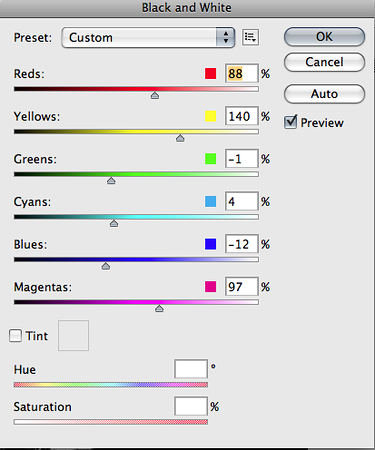Viewport: 375px width, 450px height.
Task: Apply the Auto adjustment button
Action: pos(324,94)
